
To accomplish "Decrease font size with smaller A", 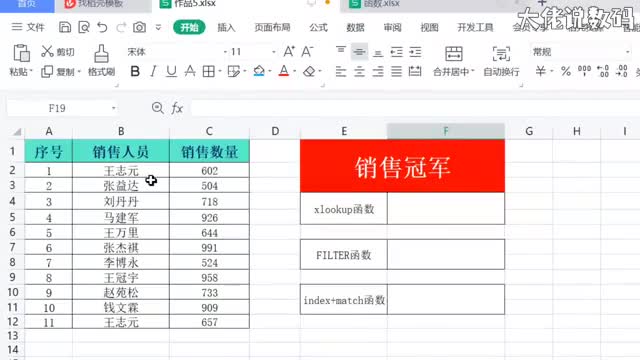I will point(307,51).
